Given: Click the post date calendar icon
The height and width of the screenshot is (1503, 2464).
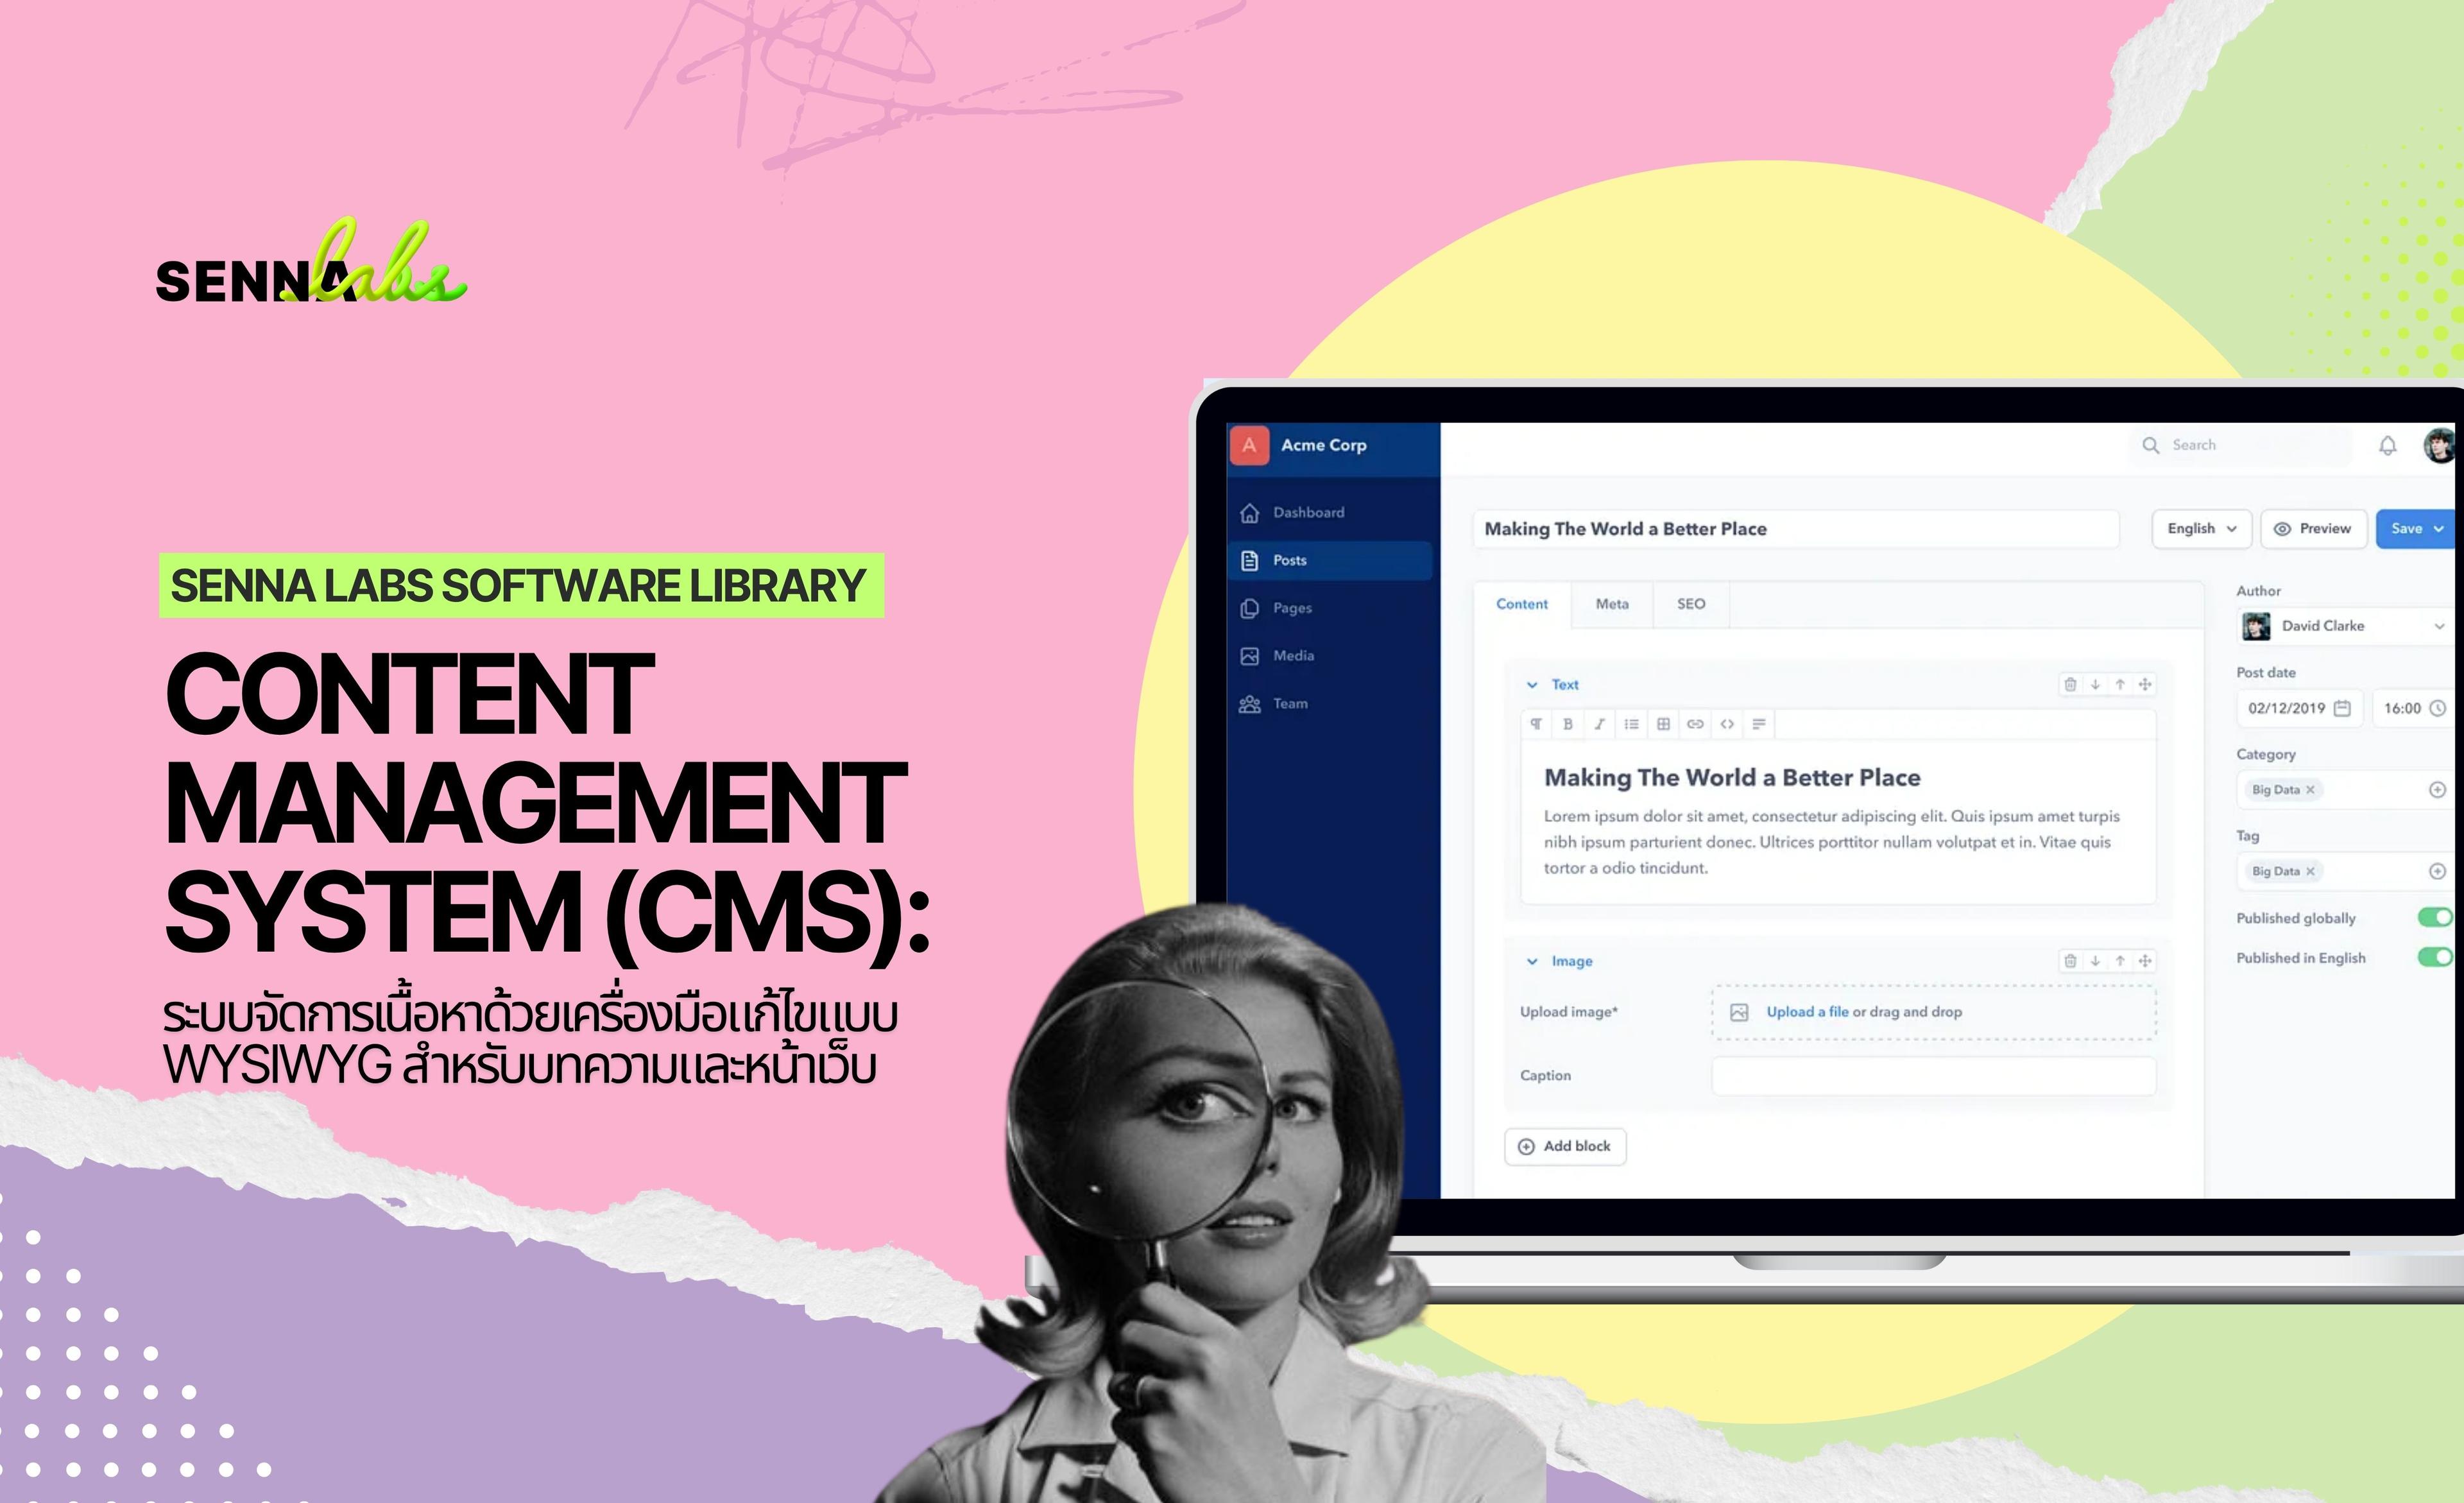Looking at the screenshot, I should coord(2342,708).
